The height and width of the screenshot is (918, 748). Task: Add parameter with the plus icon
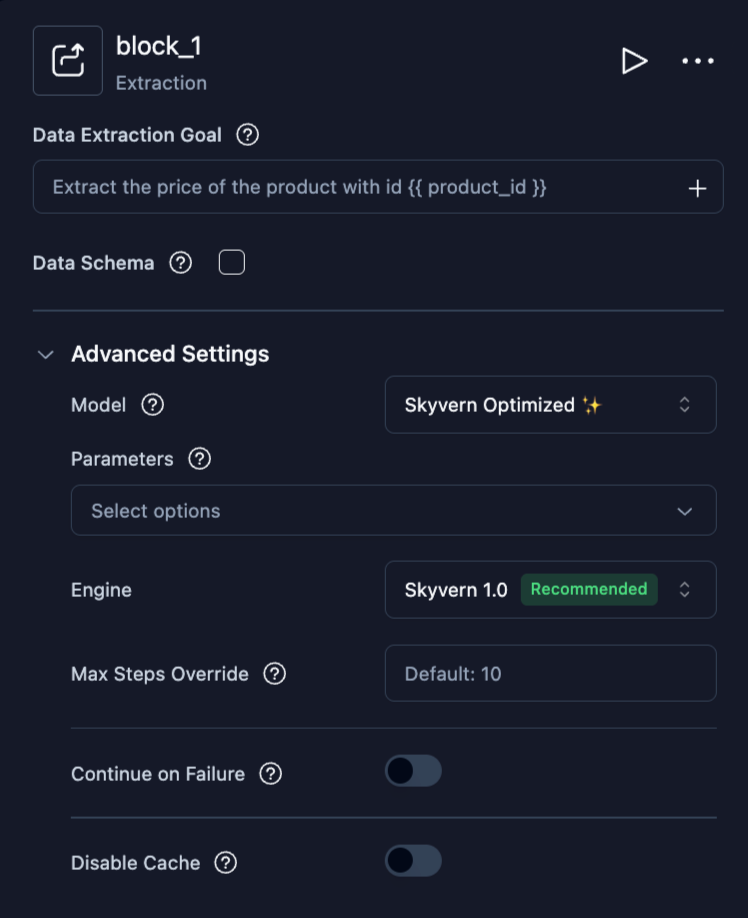(698, 188)
